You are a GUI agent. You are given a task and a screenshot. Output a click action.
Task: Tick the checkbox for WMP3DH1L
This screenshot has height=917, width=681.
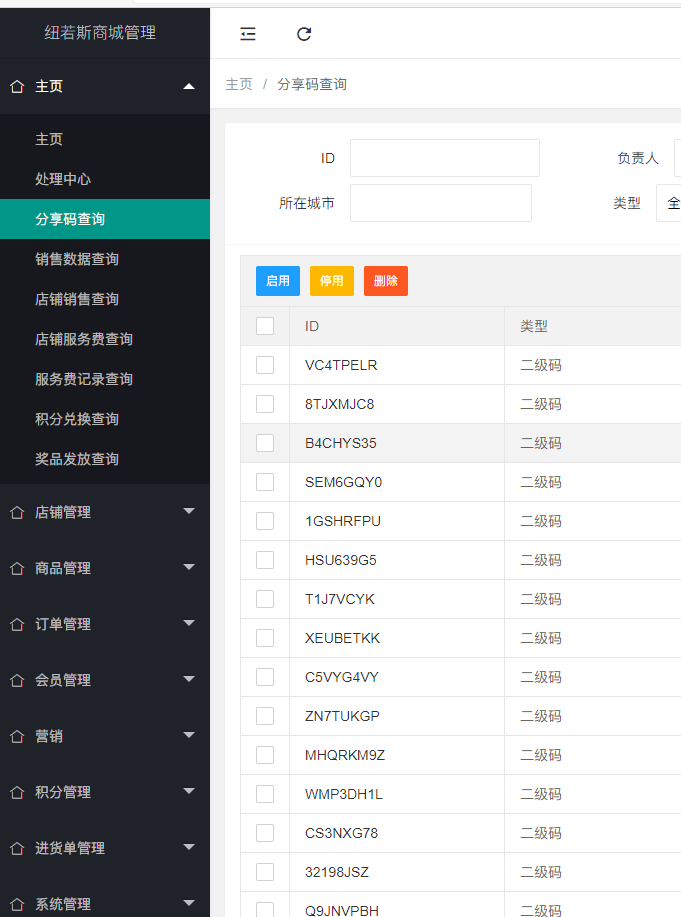click(265, 794)
